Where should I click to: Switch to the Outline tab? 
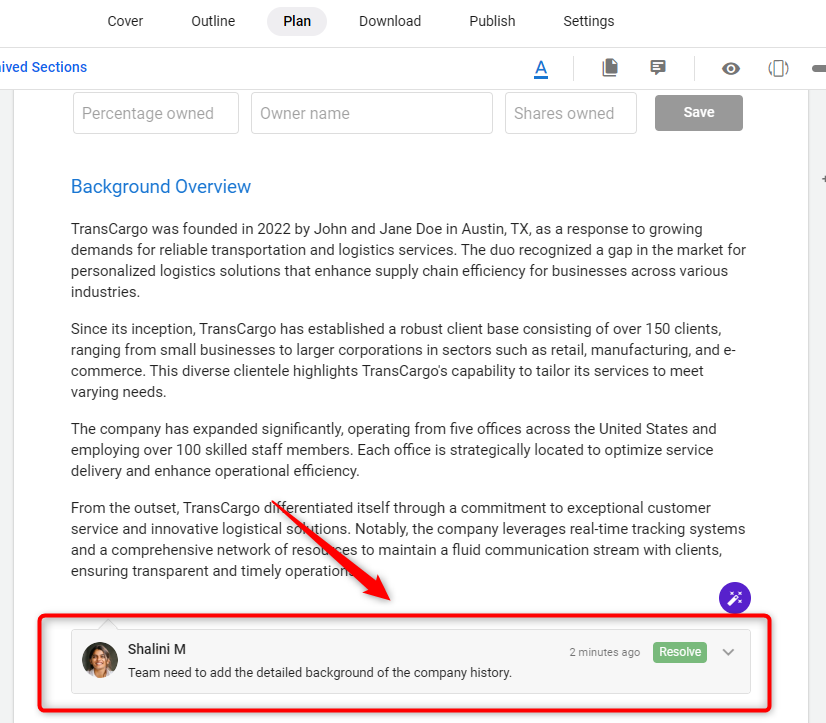[x=213, y=21]
